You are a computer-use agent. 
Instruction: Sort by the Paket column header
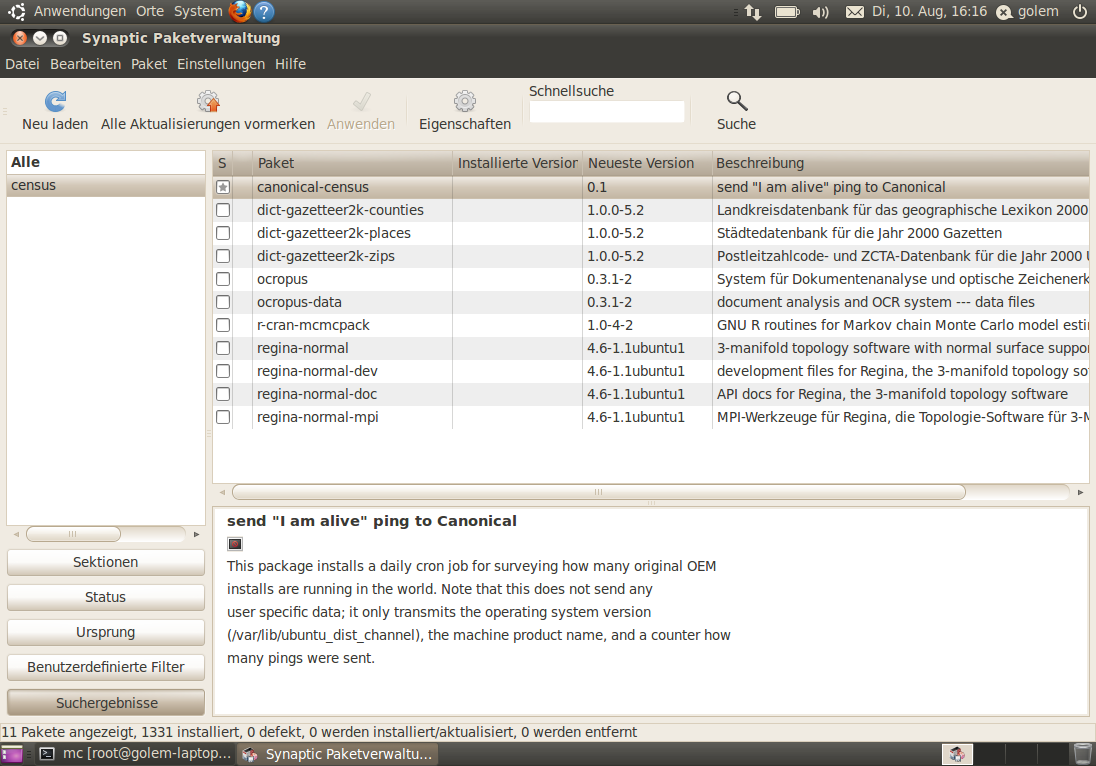352,163
